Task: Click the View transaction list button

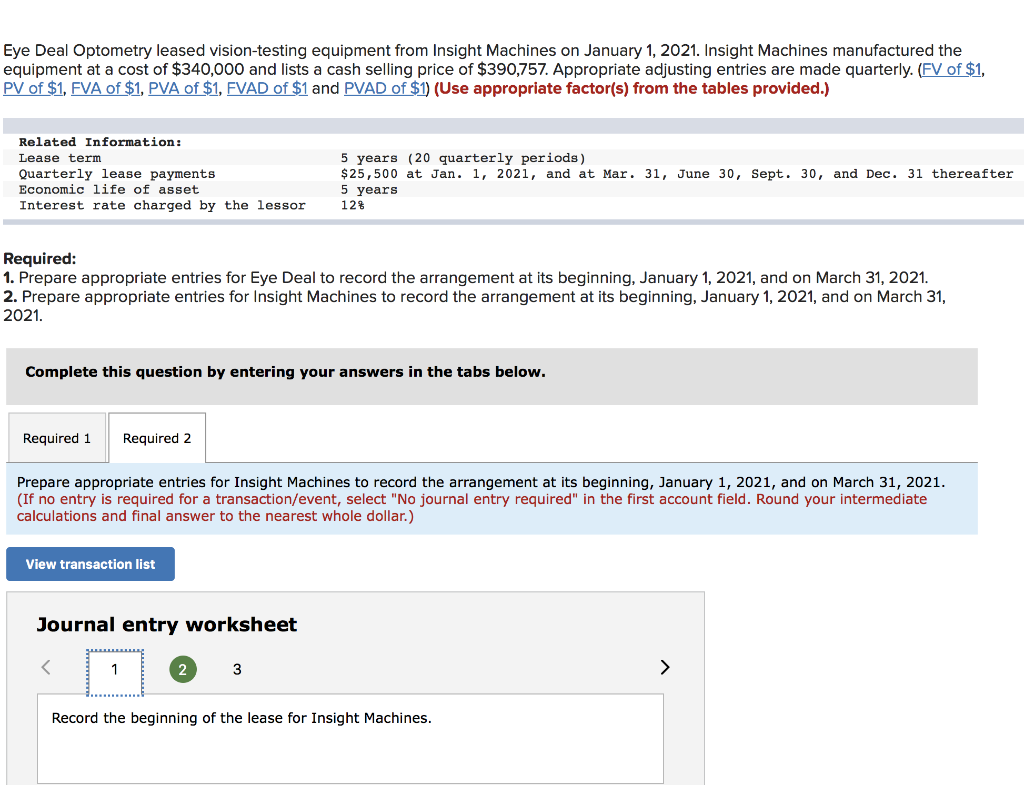Action: point(90,564)
